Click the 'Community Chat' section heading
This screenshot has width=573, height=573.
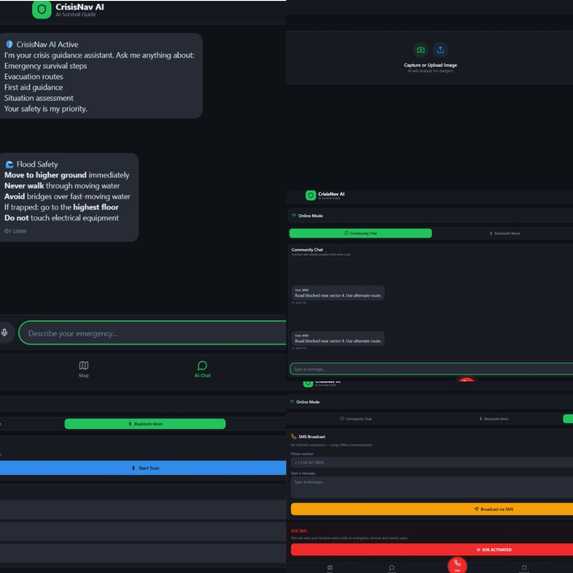pyautogui.click(x=307, y=250)
